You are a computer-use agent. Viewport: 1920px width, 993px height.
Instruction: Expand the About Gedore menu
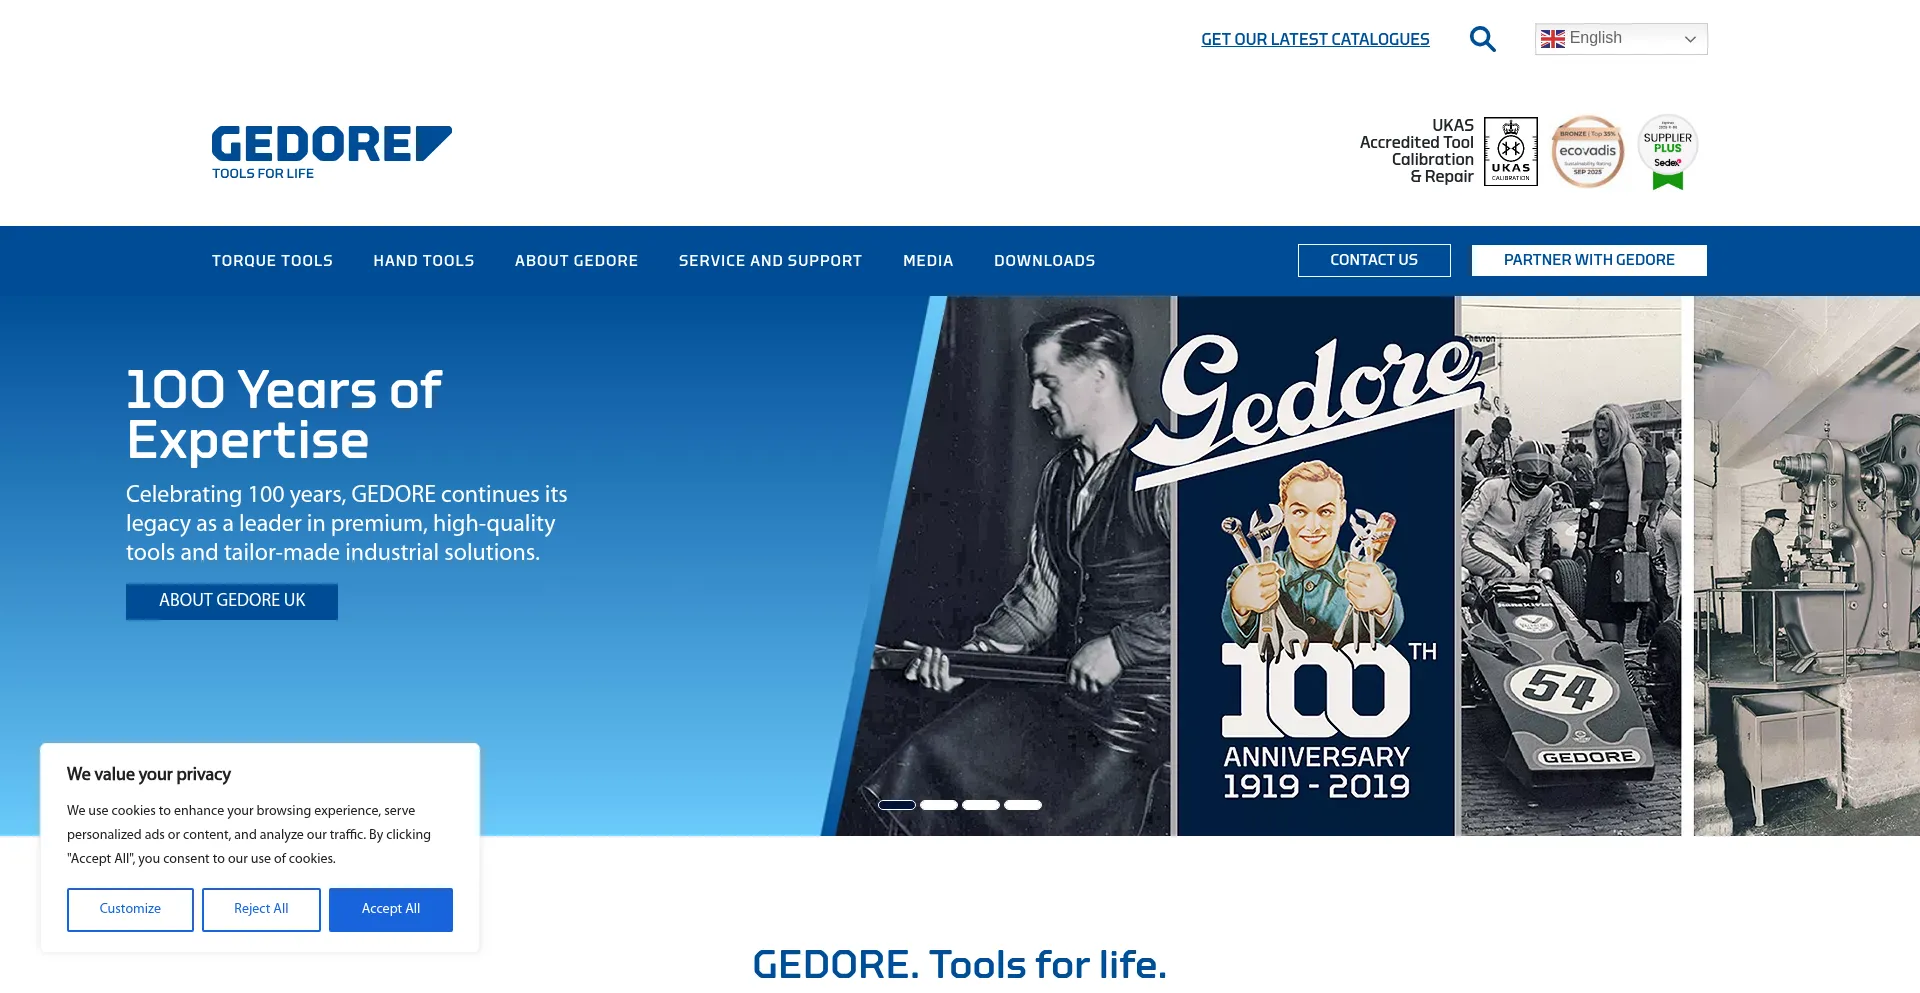(576, 261)
